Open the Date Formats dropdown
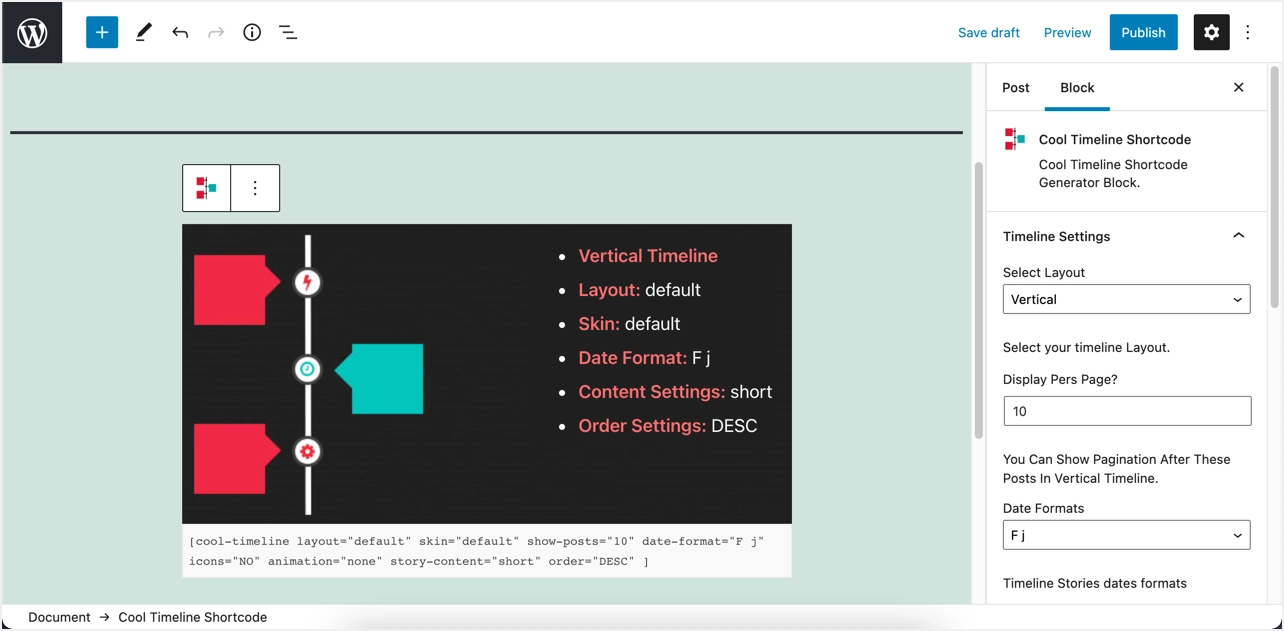This screenshot has width=1284, height=631. tap(1127, 535)
